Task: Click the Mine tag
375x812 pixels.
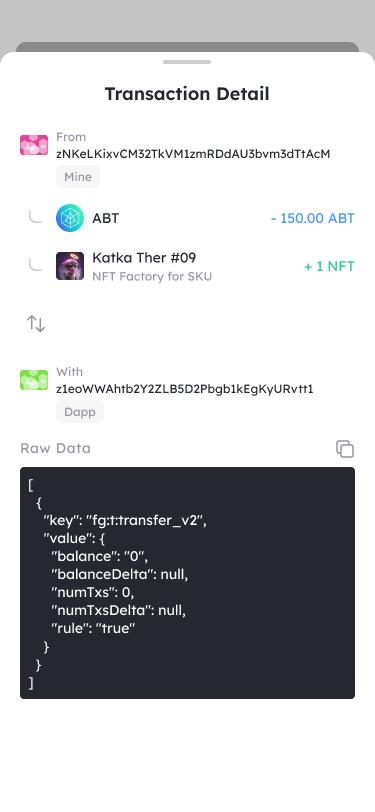Action: pos(78,177)
